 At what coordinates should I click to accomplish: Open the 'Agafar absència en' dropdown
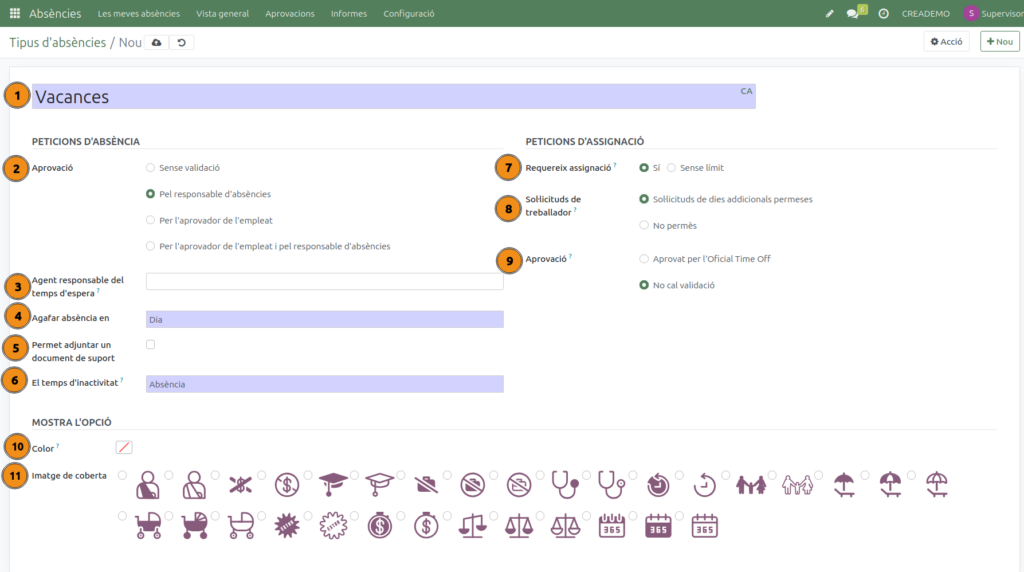(324, 319)
